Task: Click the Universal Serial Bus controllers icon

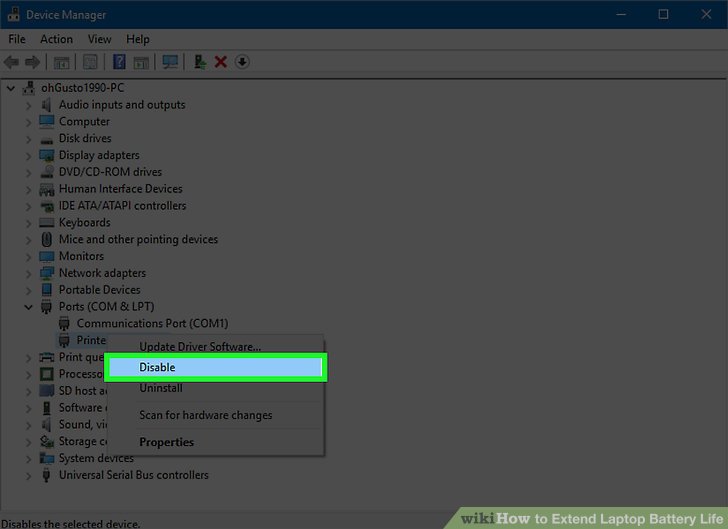Action: 46,475
